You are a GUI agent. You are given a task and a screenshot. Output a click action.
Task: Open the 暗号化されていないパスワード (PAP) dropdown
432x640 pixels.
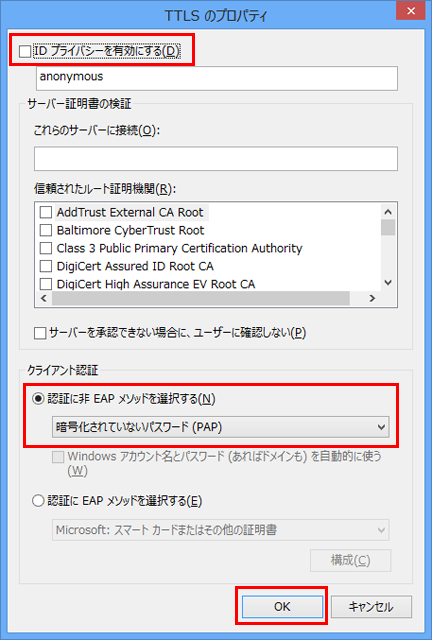pyautogui.click(x=220, y=427)
